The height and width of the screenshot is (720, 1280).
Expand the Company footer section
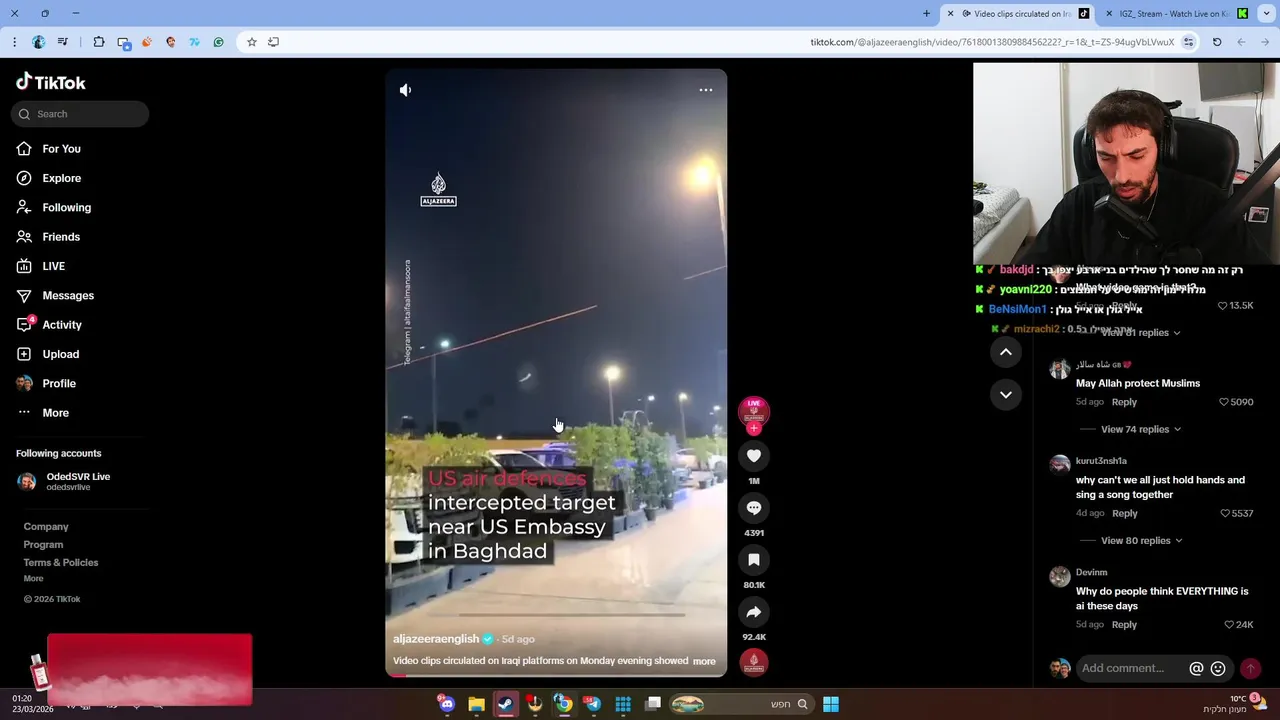46,527
